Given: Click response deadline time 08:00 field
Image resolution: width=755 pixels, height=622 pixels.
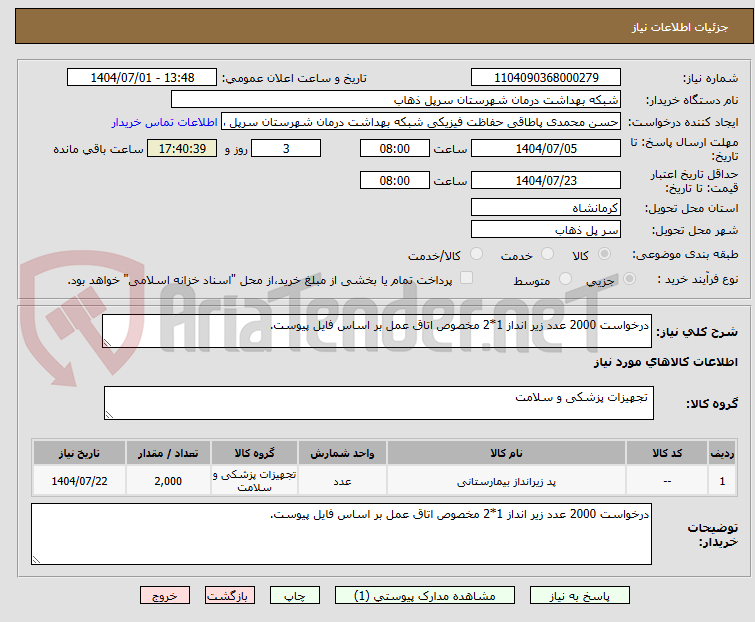Looking at the screenshot, I should click(395, 148).
